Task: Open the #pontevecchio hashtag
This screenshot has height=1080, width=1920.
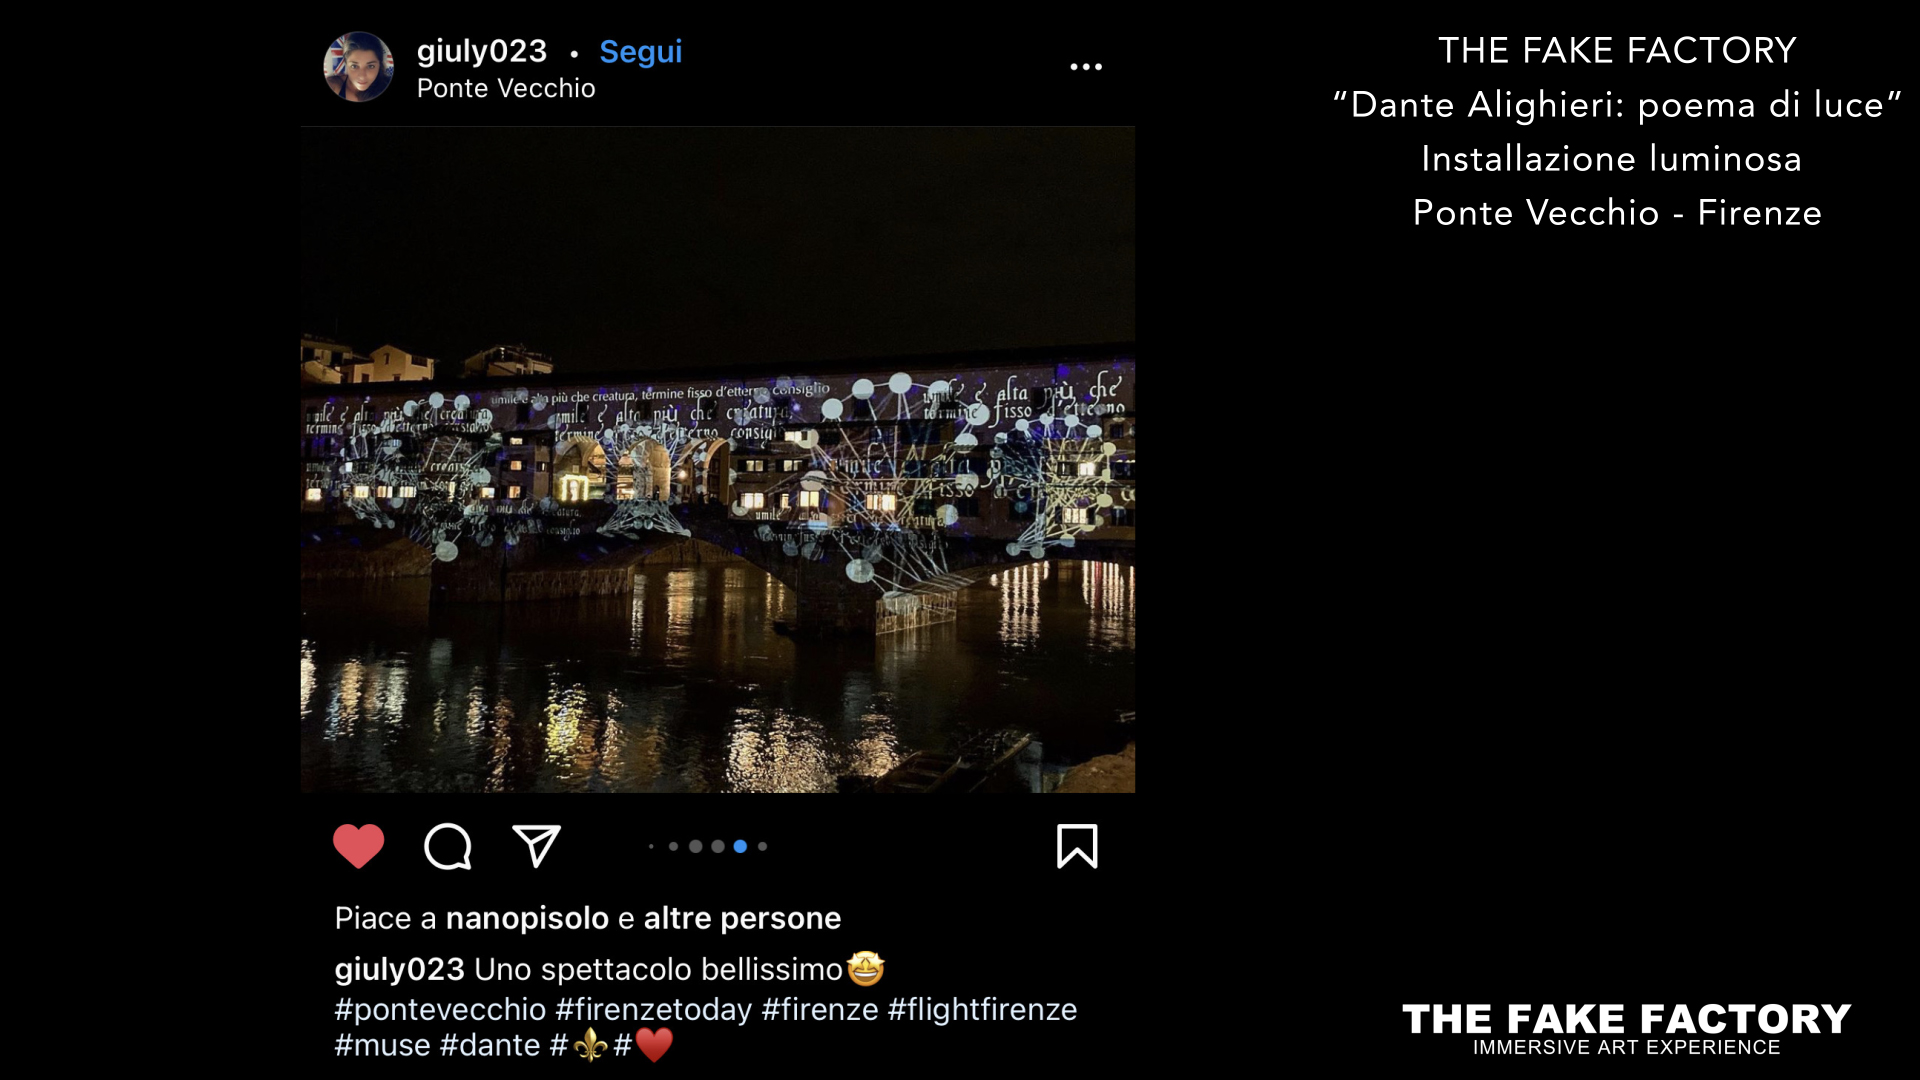Action: [x=440, y=1009]
